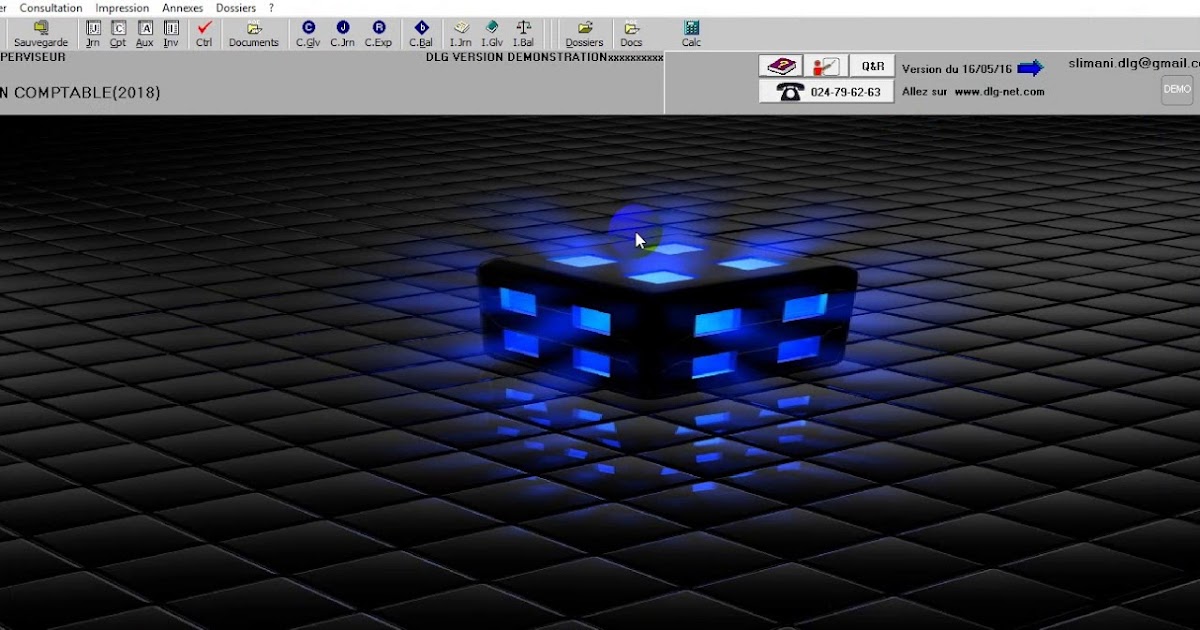Open the Dossiers menu in menu bar
The width and height of the screenshot is (1200, 630).
[x=236, y=8]
